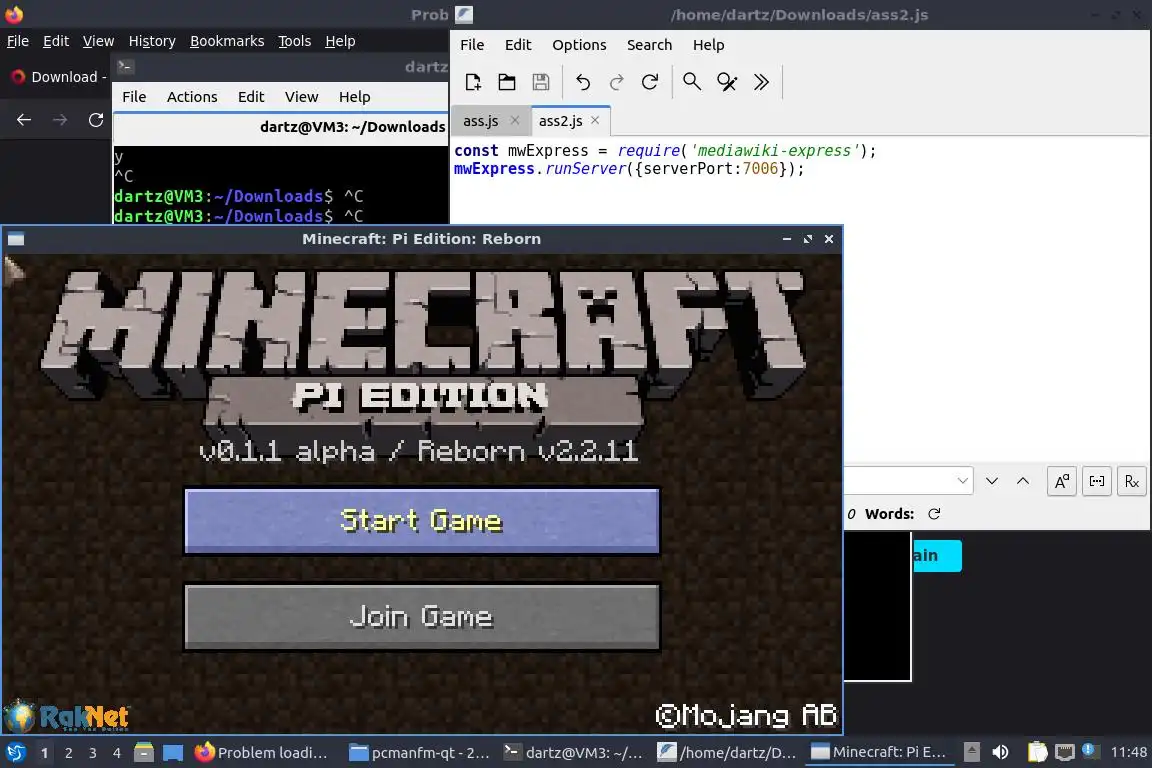Select the ass2.js tab
1152x768 pixels.
click(561, 121)
